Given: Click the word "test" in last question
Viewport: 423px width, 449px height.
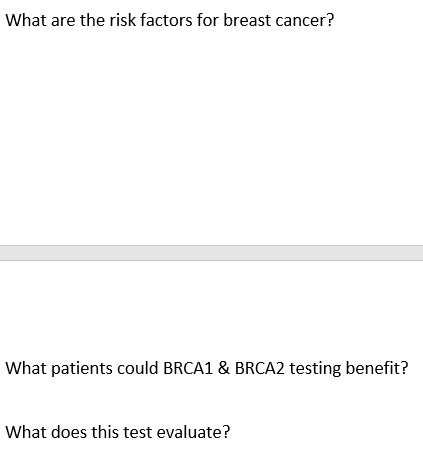Looking at the screenshot, I should pyautogui.click(x=138, y=432).
